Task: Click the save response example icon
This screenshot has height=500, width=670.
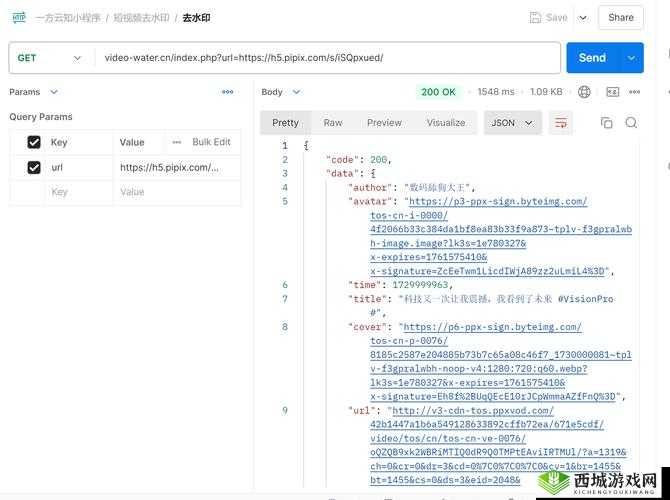Action: (612, 92)
